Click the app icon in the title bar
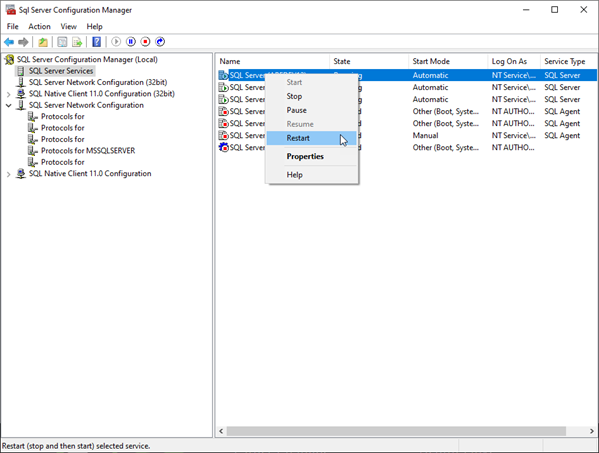Viewport: 599px width, 453px height. tap(11, 10)
